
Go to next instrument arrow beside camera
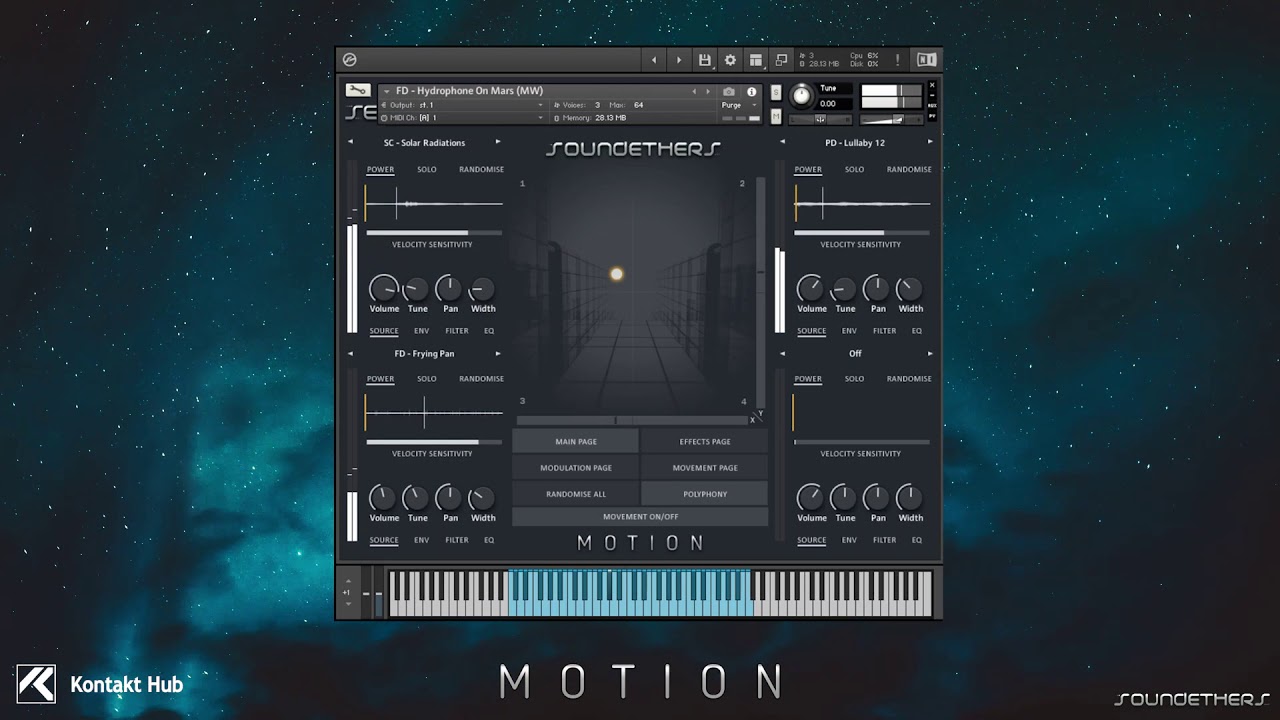(x=708, y=92)
